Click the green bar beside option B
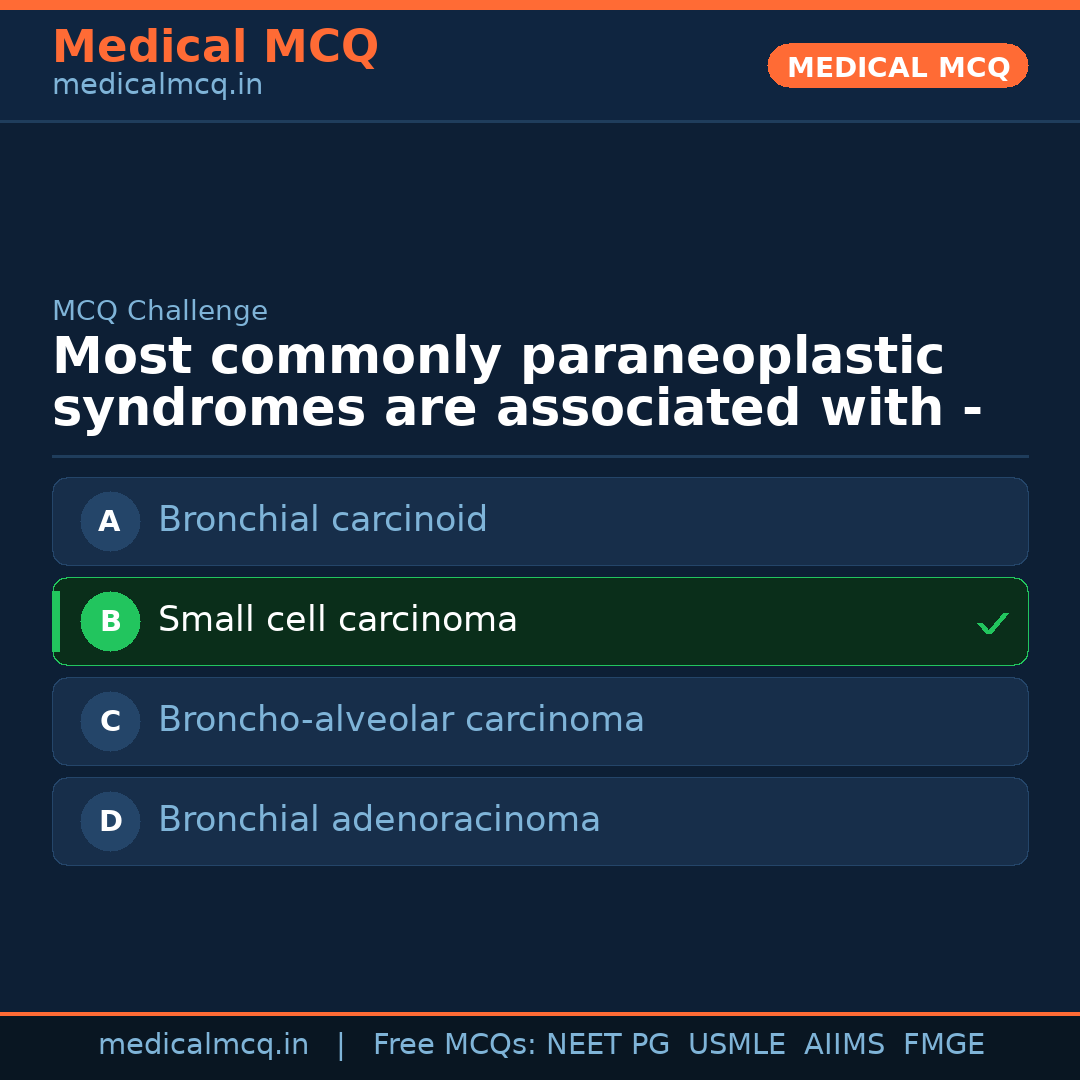 pos(56,621)
